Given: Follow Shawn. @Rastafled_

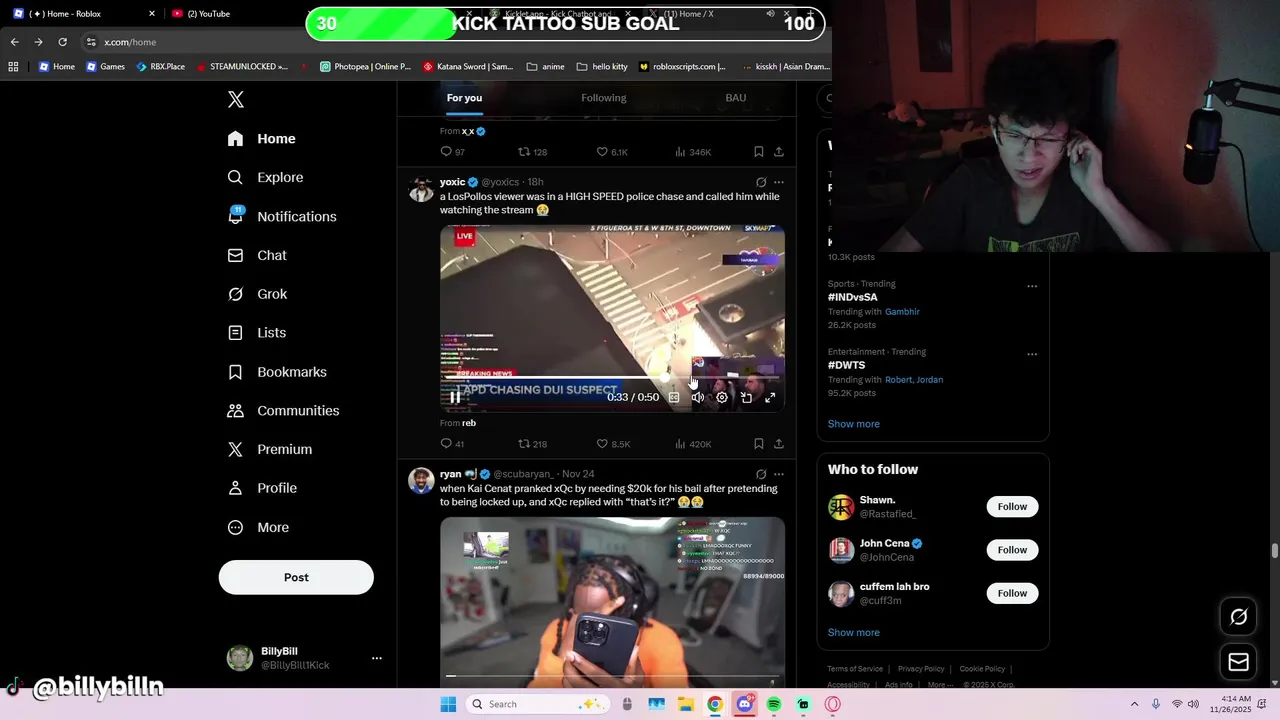Looking at the screenshot, I should [1012, 507].
